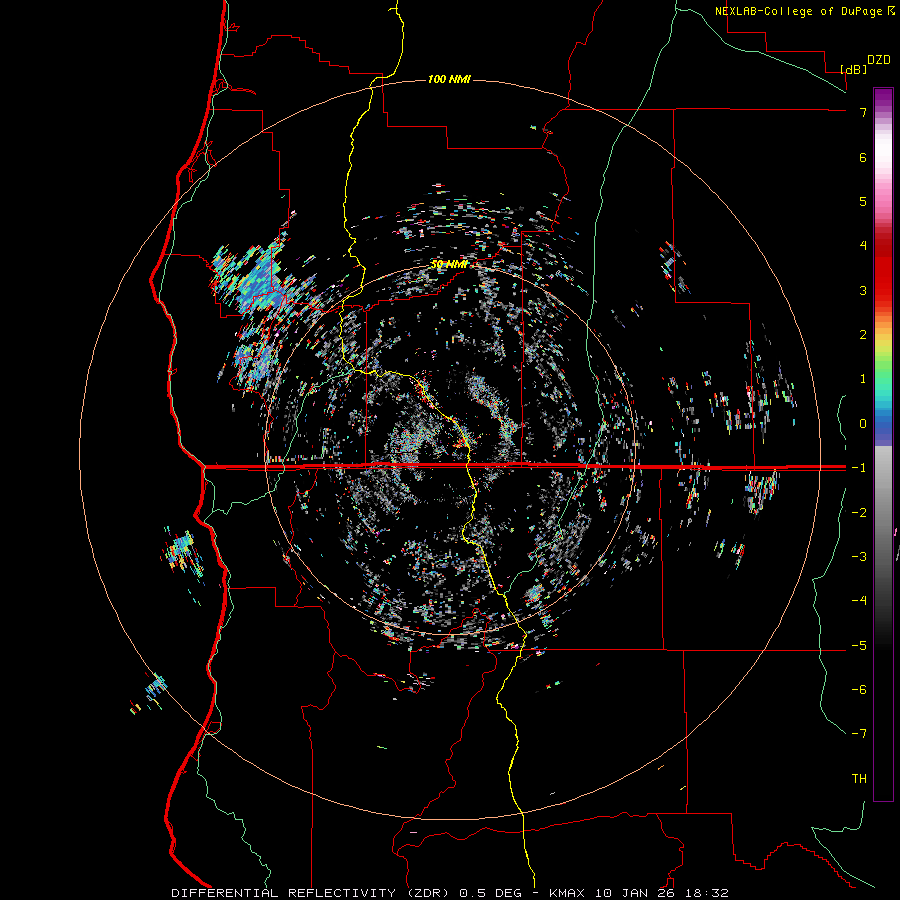Viewport: 900px width, 900px height.
Task: Click the NEXLAB-College of DuPage credit text
Action: click(800, 11)
